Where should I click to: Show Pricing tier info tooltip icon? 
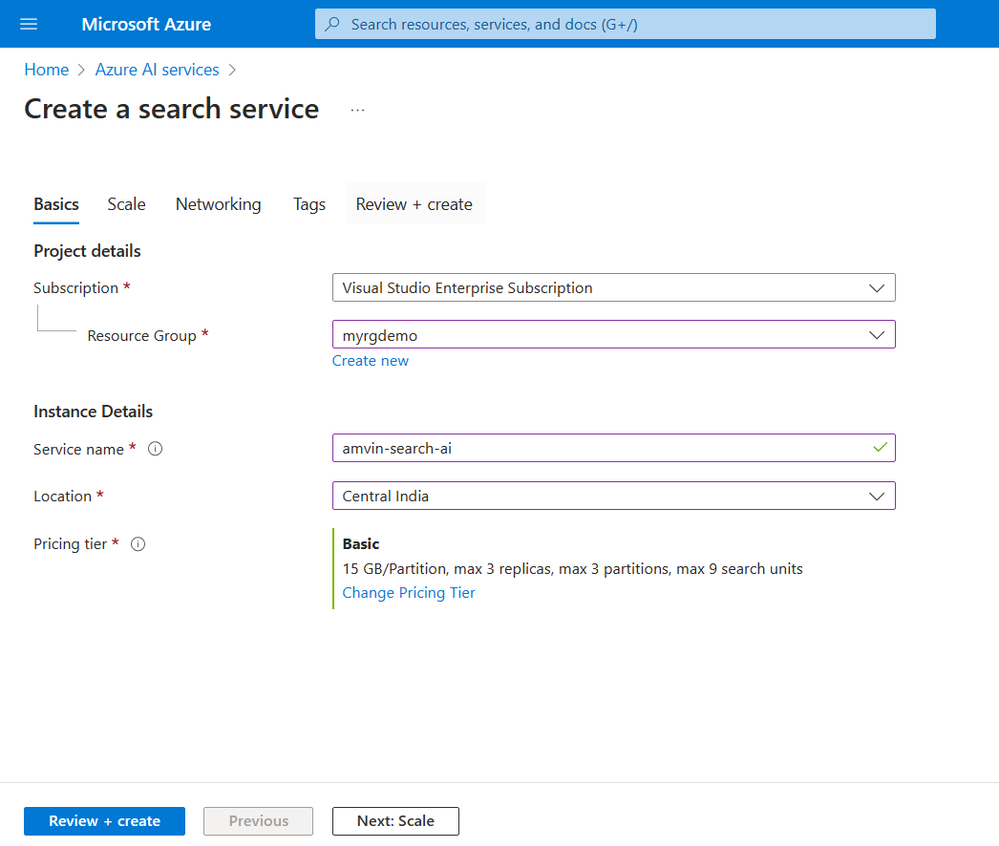[x=138, y=544]
